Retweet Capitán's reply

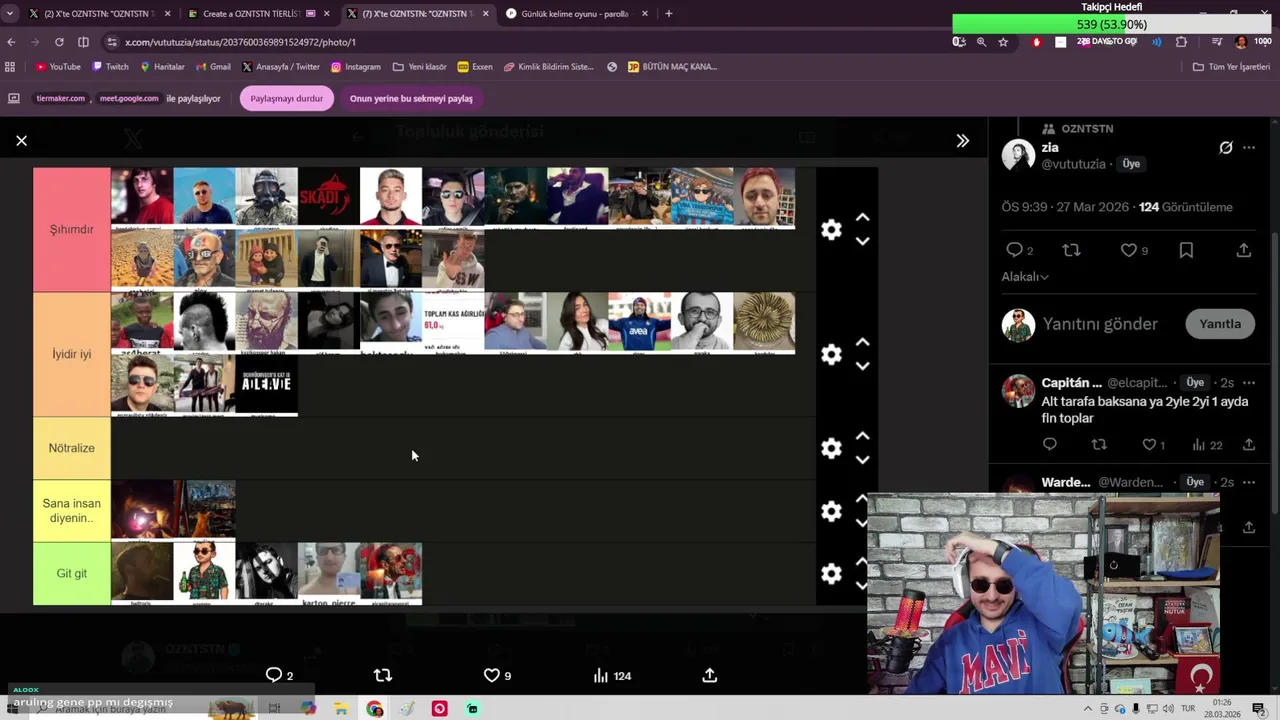click(1099, 445)
